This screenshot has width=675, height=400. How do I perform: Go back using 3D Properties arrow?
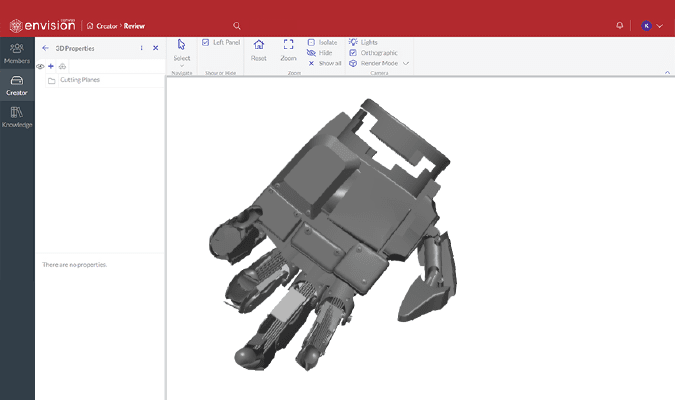coord(45,47)
